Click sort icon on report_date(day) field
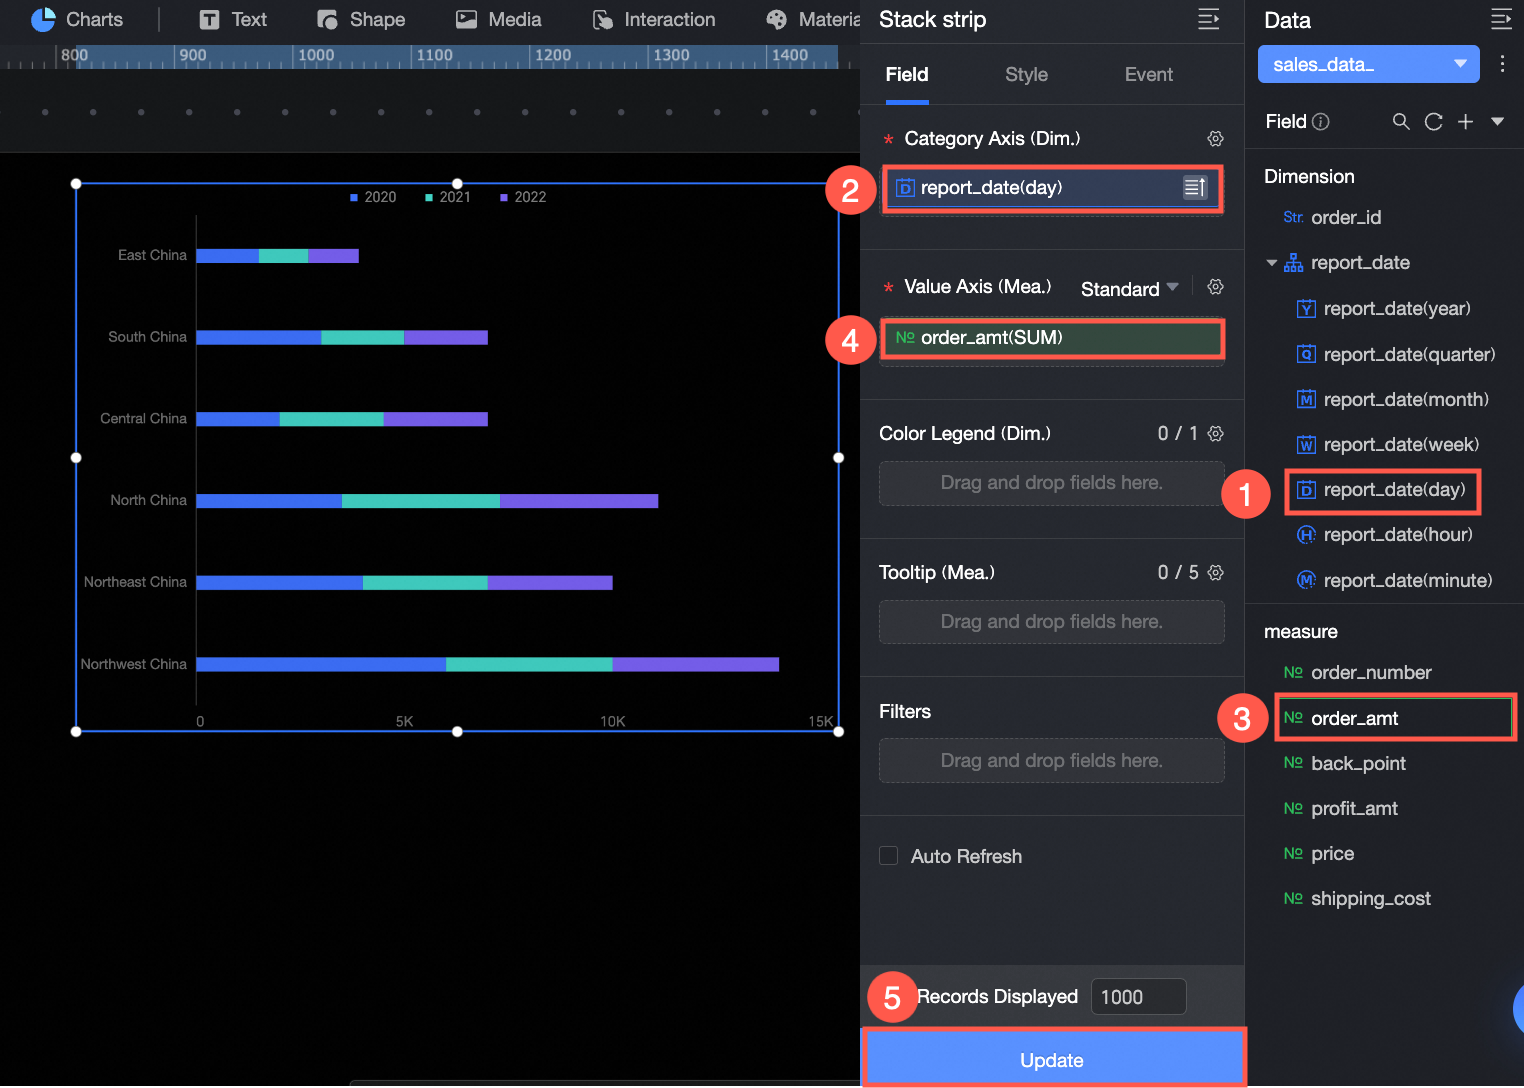The width and height of the screenshot is (1524, 1088). 1195,187
